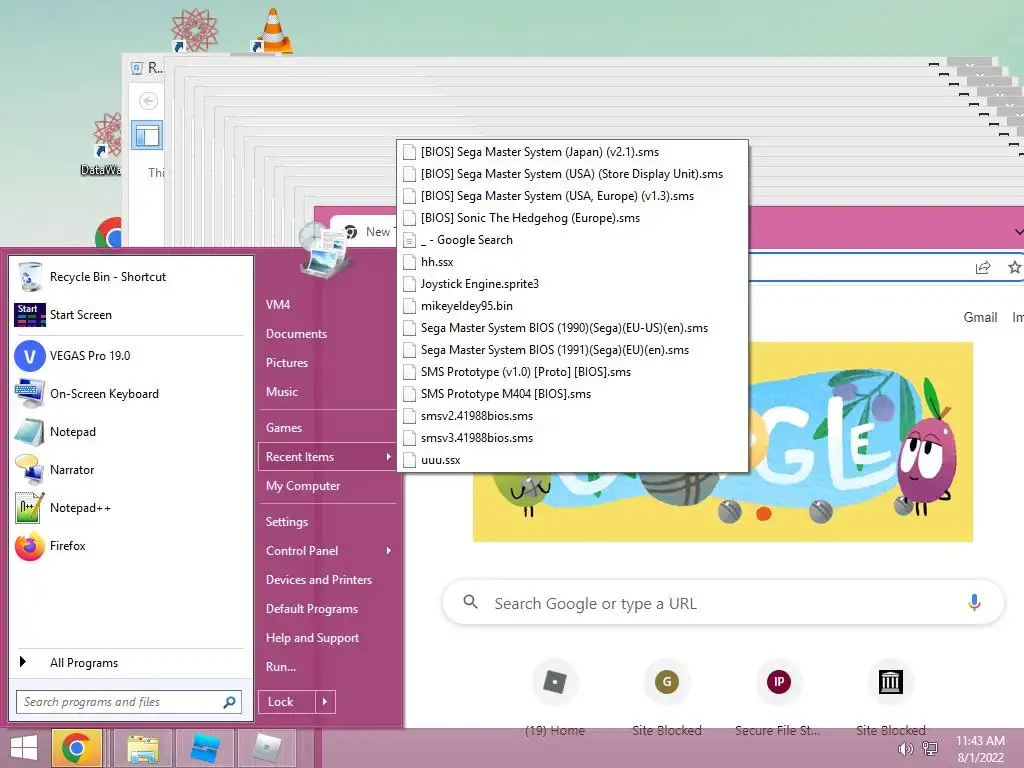Open Chrome from the taskbar
This screenshot has width=1024, height=768.
[77, 748]
